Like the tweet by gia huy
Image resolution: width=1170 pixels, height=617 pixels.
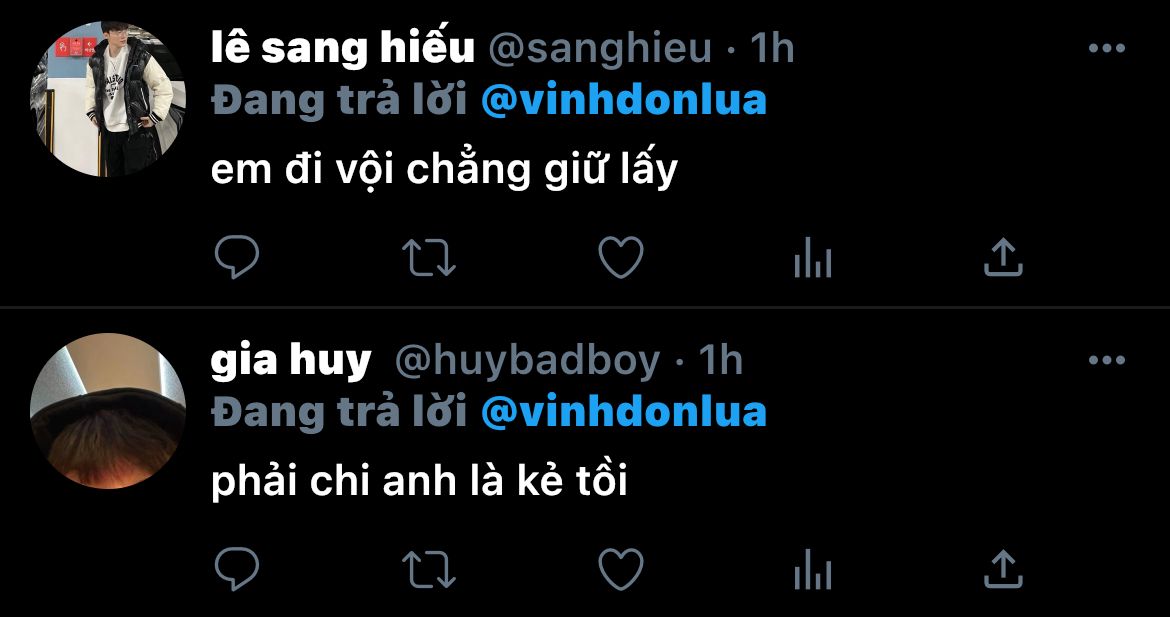tap(621, 569)
